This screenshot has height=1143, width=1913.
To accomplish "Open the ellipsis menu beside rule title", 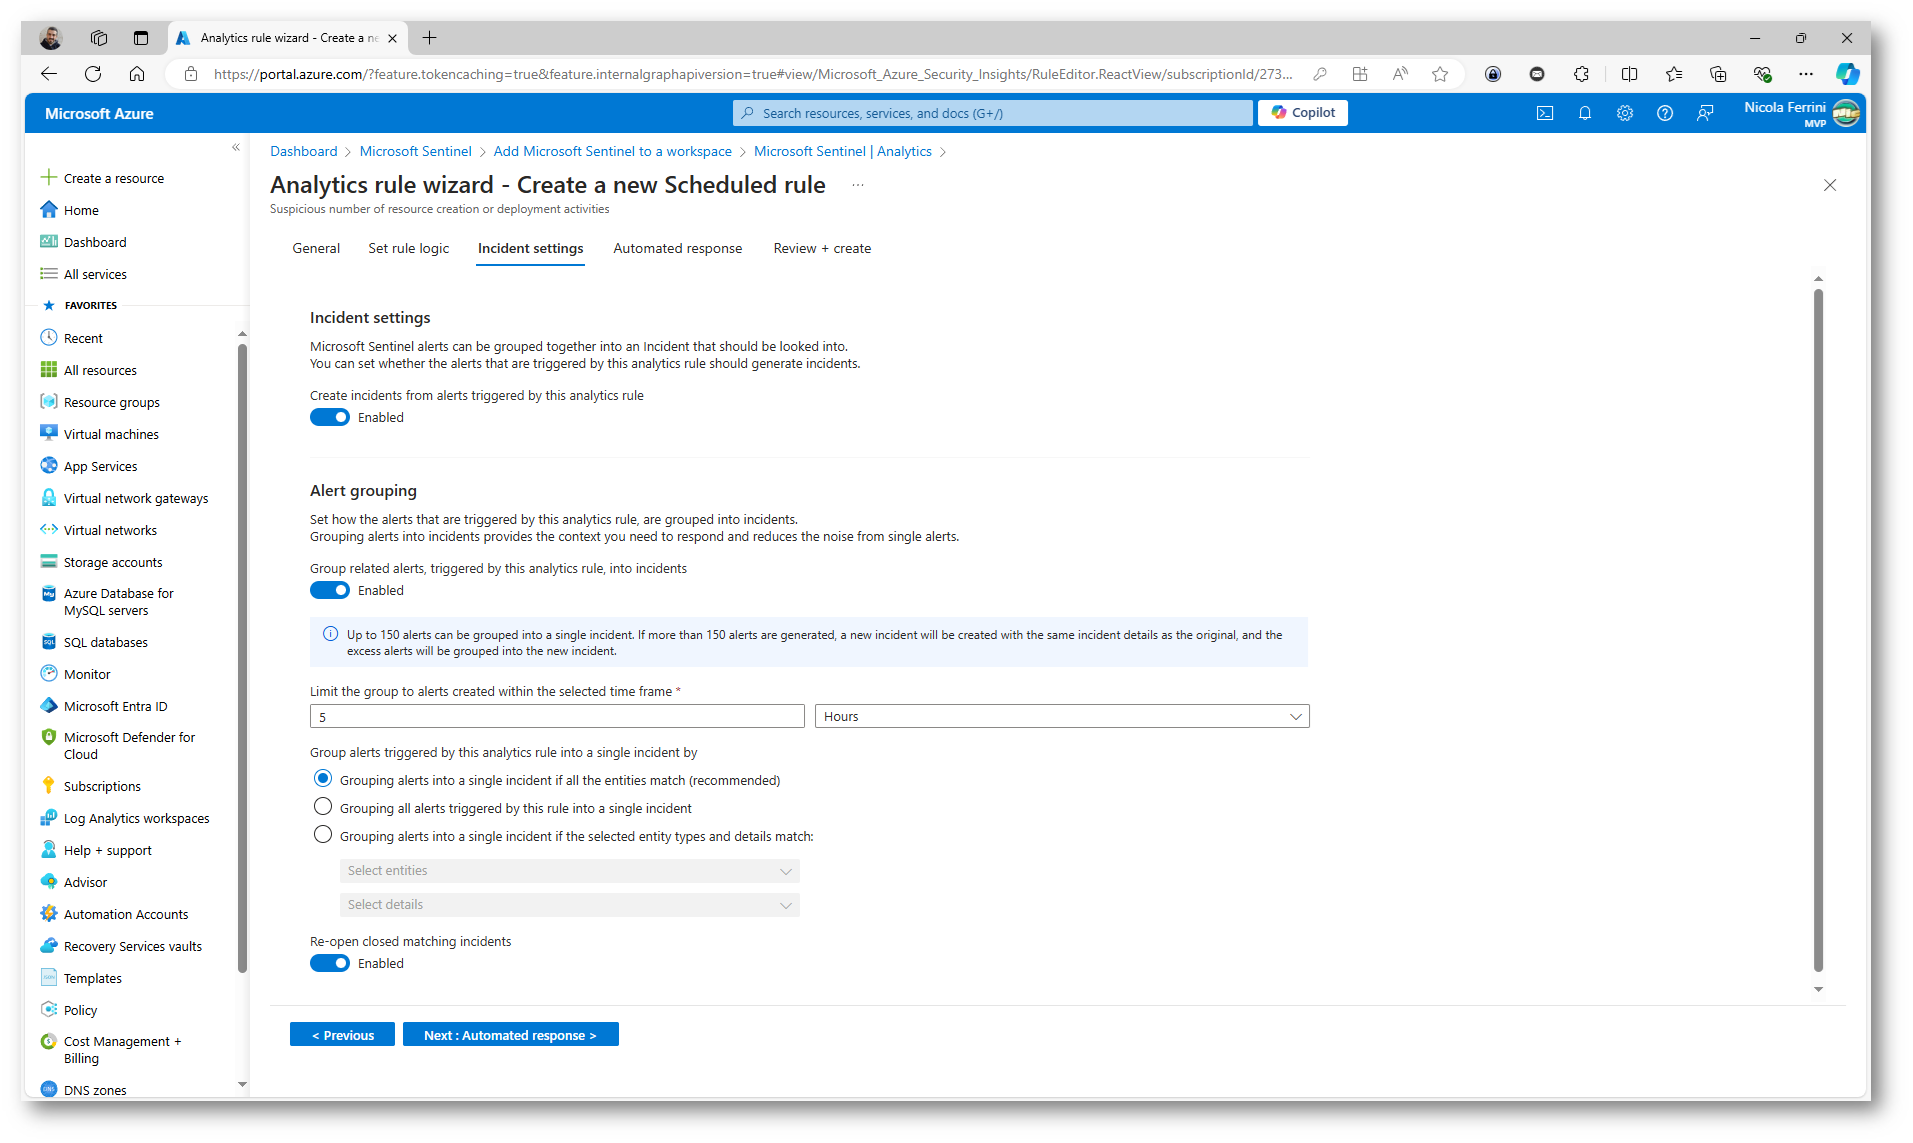I will [x=857, y=185].
